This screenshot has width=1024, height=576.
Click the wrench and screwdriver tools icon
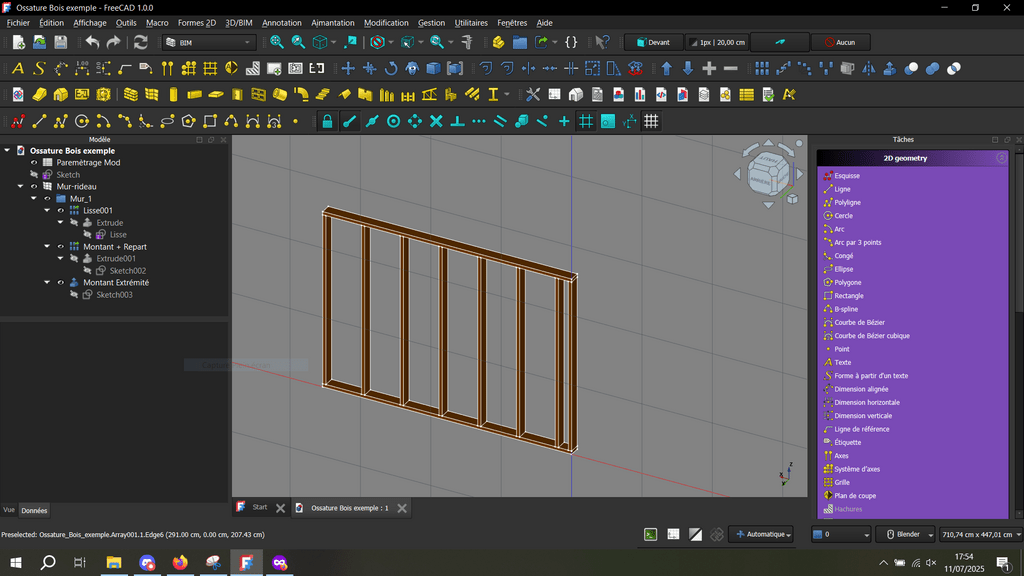(533, 95)
